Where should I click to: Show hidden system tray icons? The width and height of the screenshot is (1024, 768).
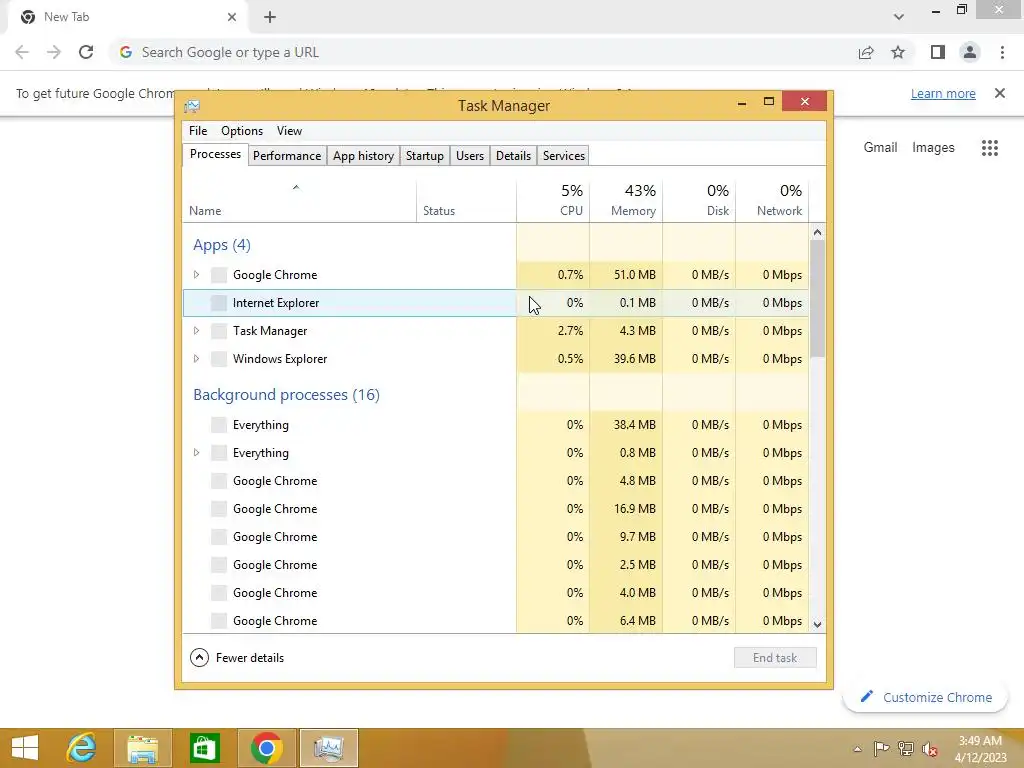tap(857, 749)
